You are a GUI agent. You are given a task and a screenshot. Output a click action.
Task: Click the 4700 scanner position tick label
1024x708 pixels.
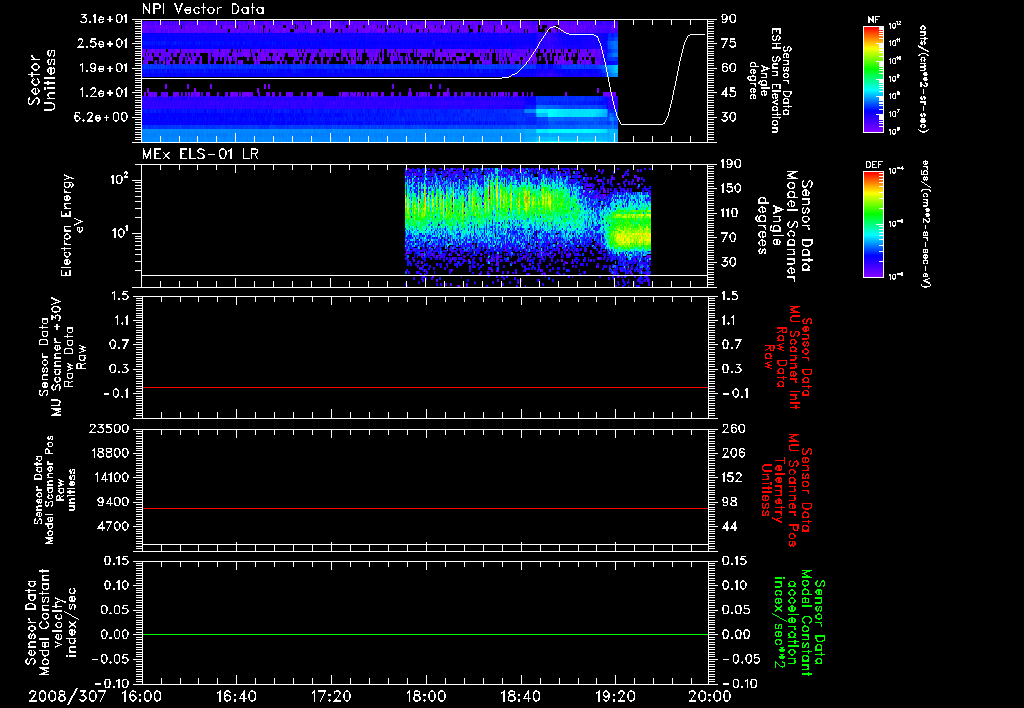point(114,526)
